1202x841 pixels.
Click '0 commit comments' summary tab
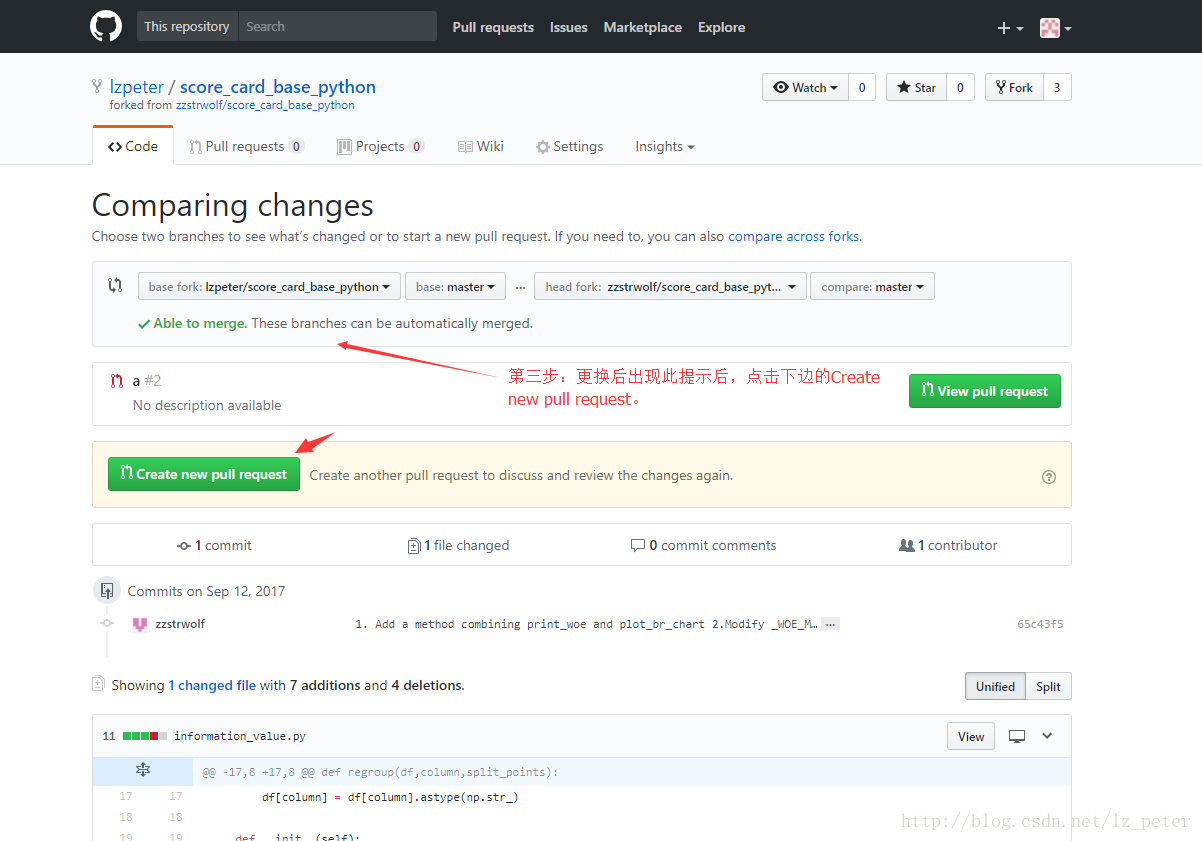click(704, 546)
